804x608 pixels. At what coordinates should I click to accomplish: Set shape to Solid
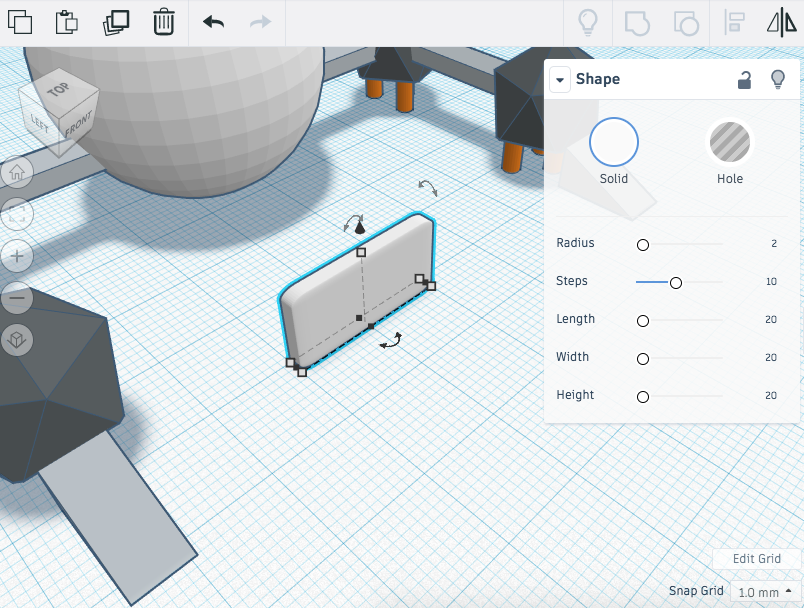click(x=614, y=142)
